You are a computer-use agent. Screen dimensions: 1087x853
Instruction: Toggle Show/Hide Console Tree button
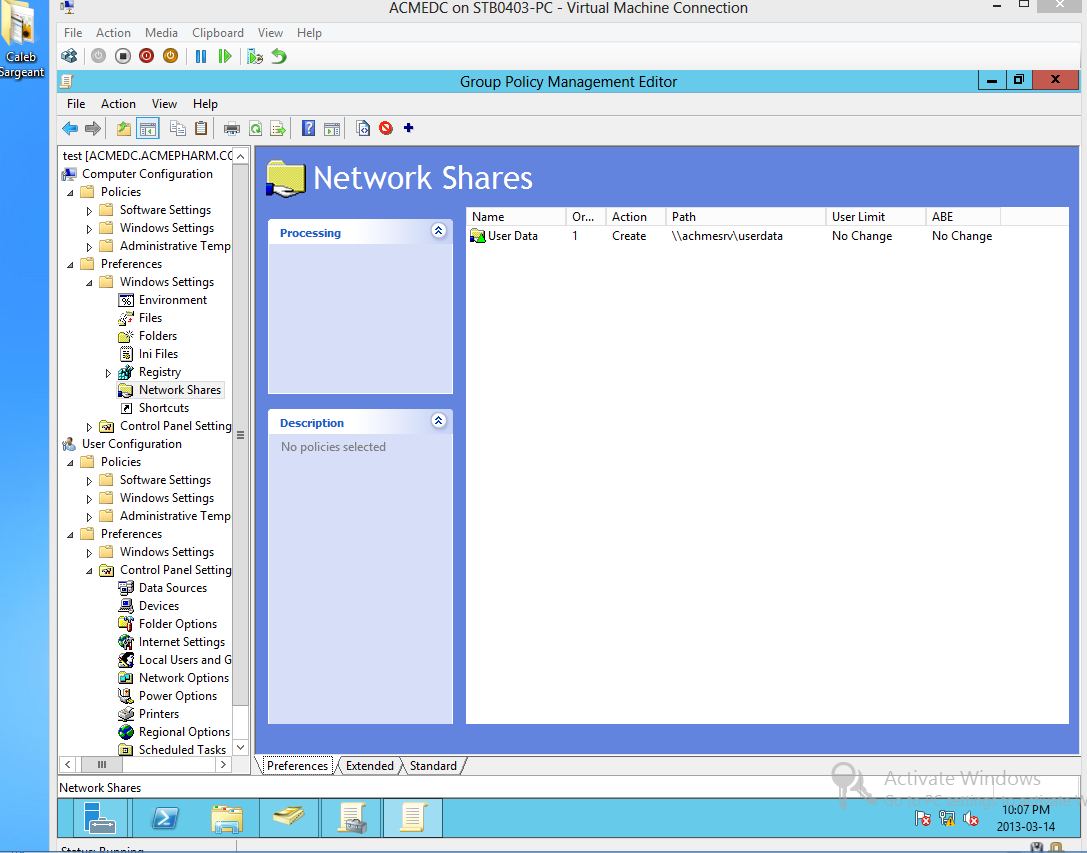(148, 128)
